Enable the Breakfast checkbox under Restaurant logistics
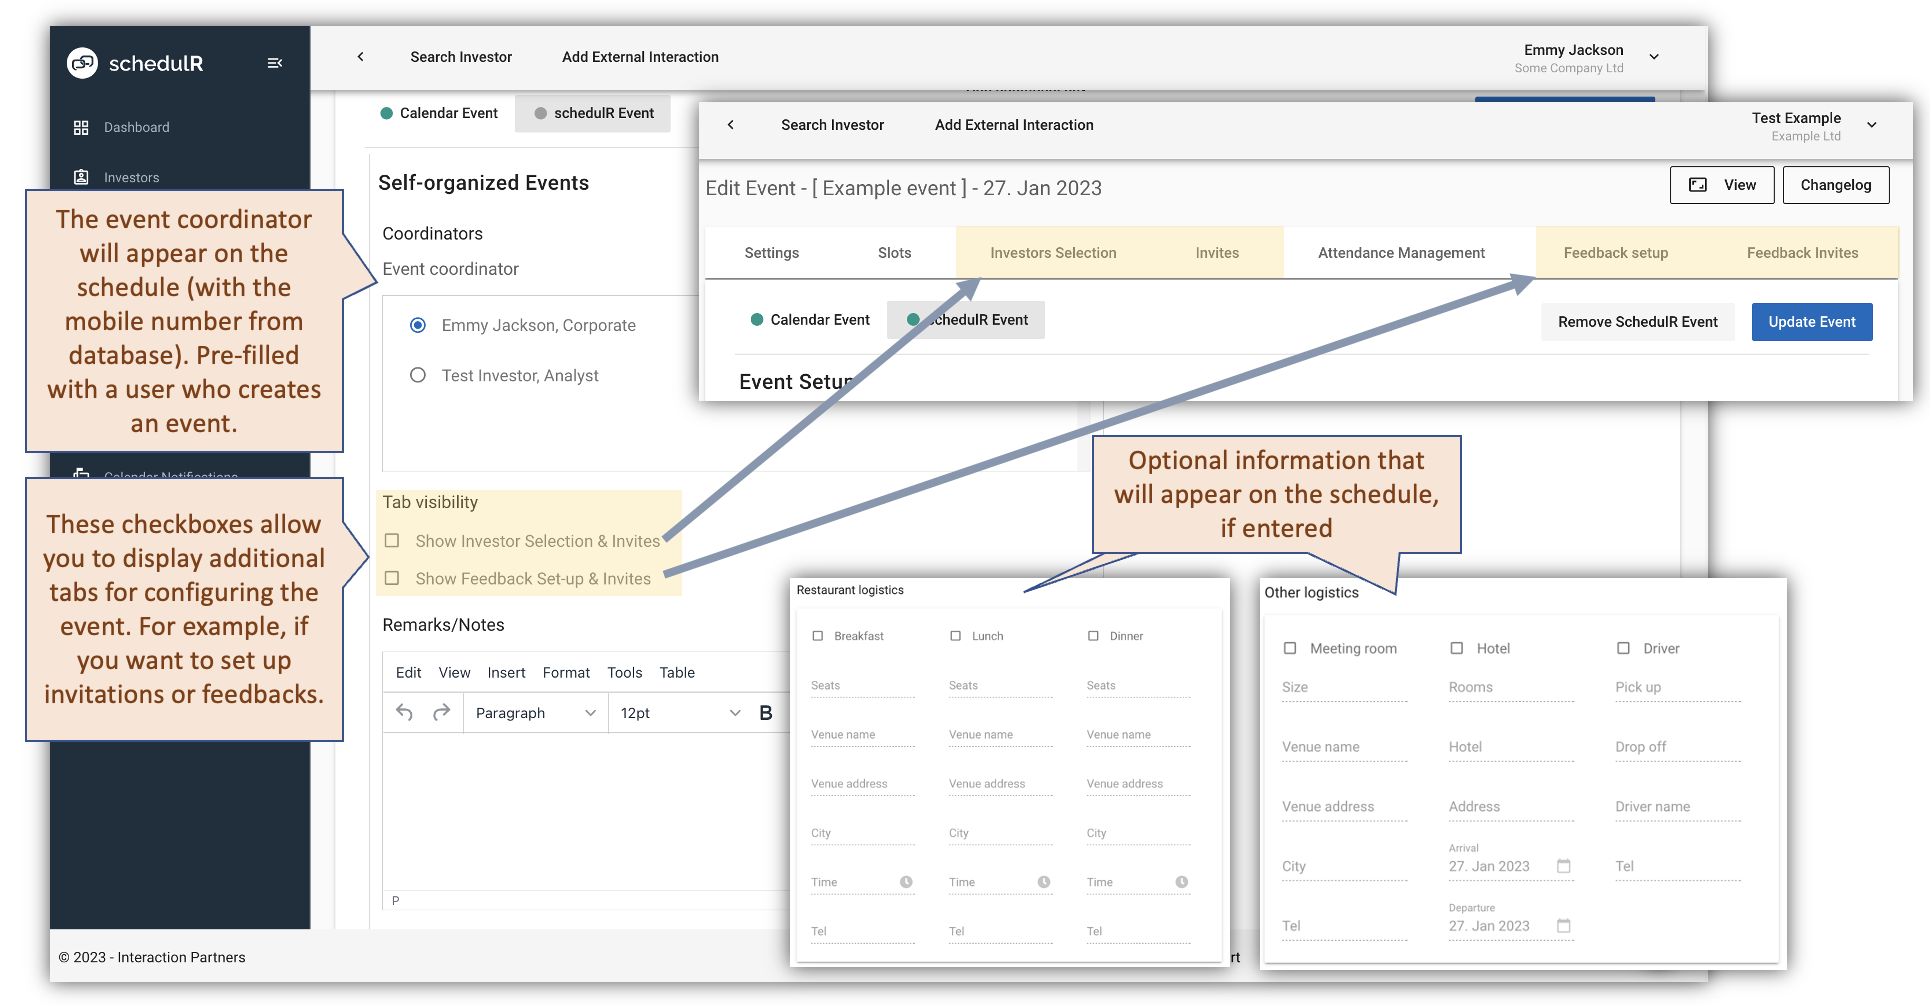 click(819, 635)
